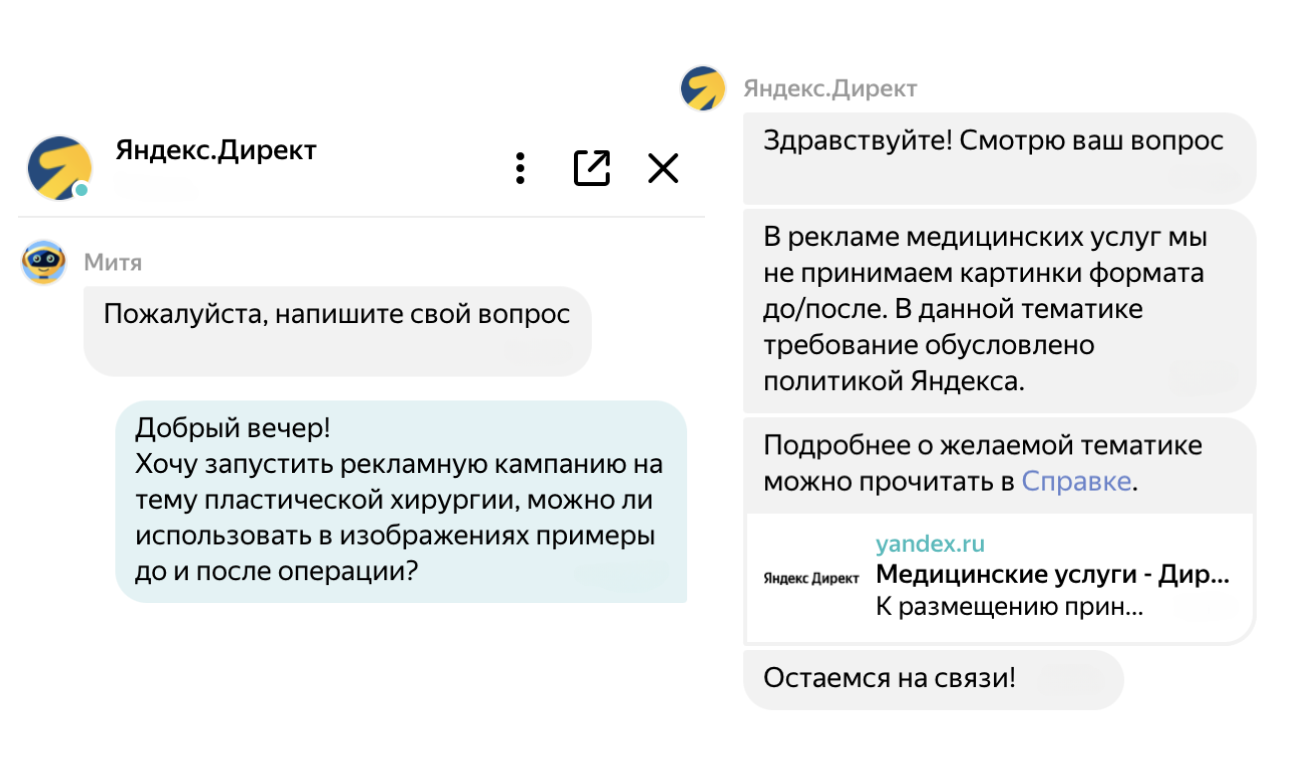Screen dimensions: 1300x780
Task: Click the gray Яндекс.Директ sender name label
Action: (830, 89)
